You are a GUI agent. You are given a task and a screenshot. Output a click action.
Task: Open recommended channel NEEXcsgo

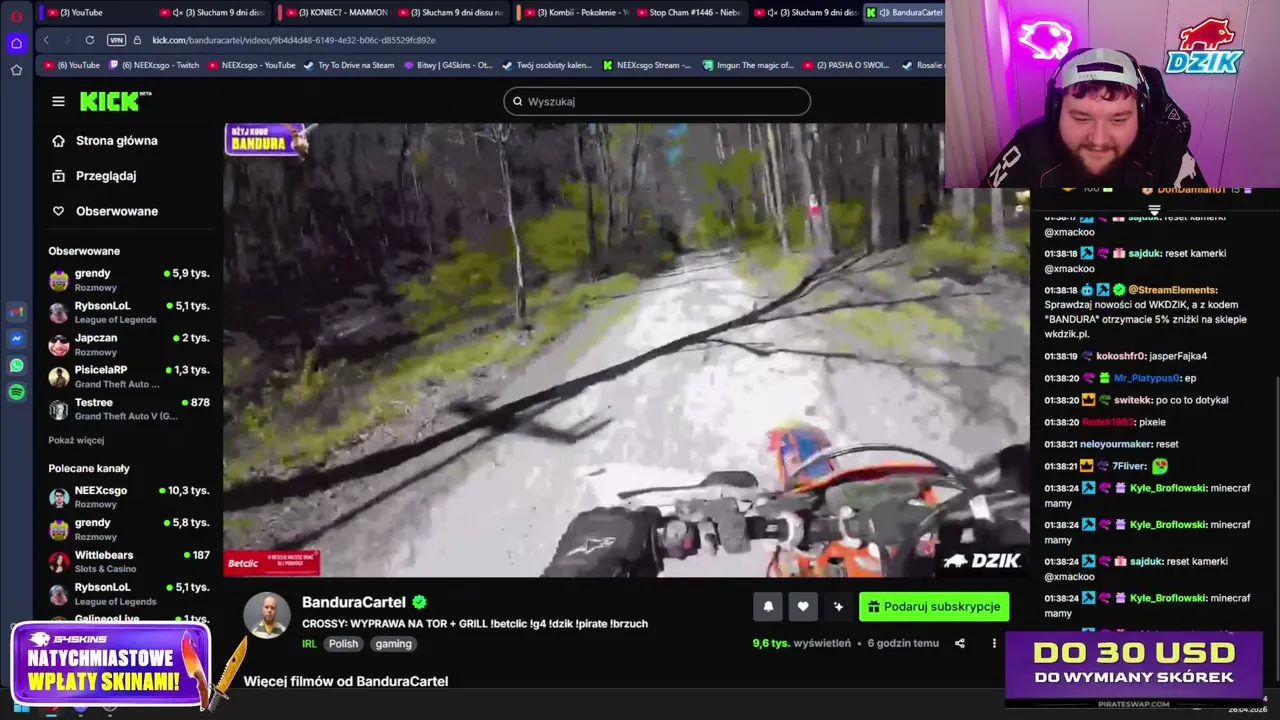129,496
